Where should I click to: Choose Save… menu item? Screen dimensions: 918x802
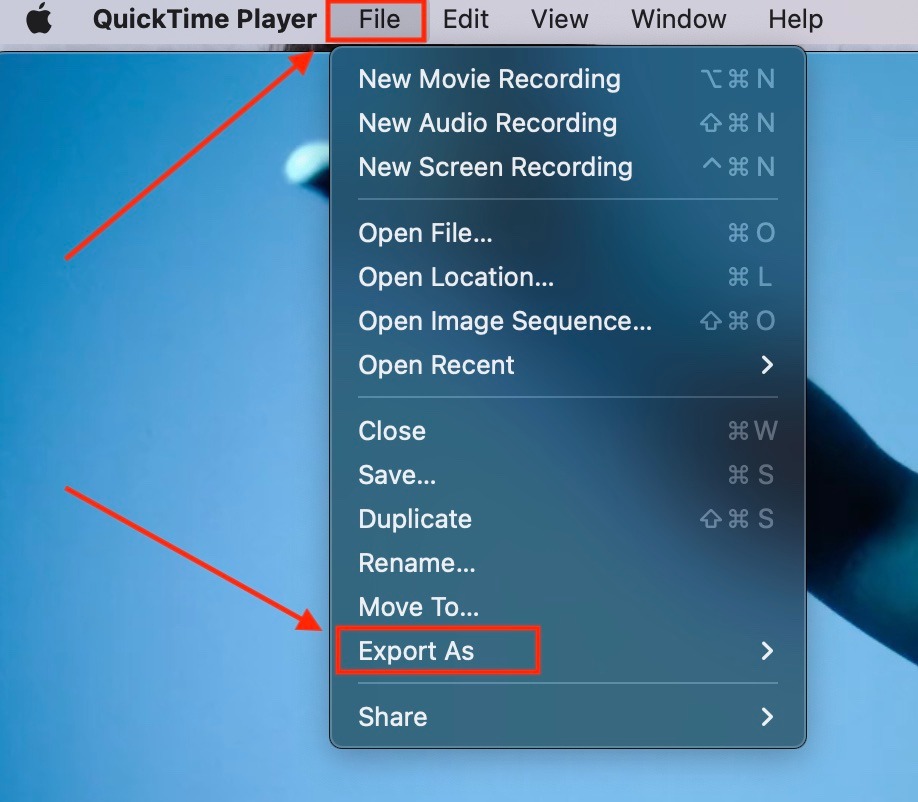click(567, 475)
